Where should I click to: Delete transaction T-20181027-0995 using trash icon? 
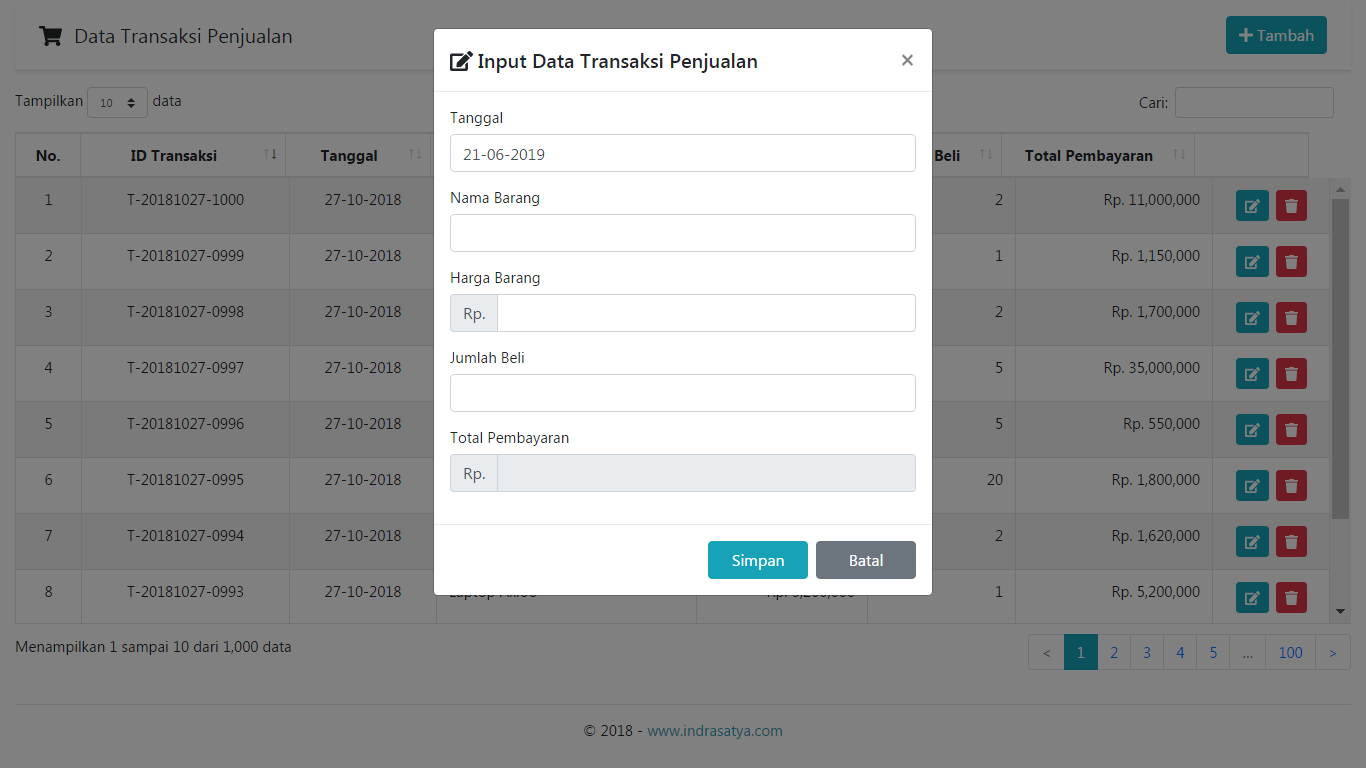[x=1291, y=486]
